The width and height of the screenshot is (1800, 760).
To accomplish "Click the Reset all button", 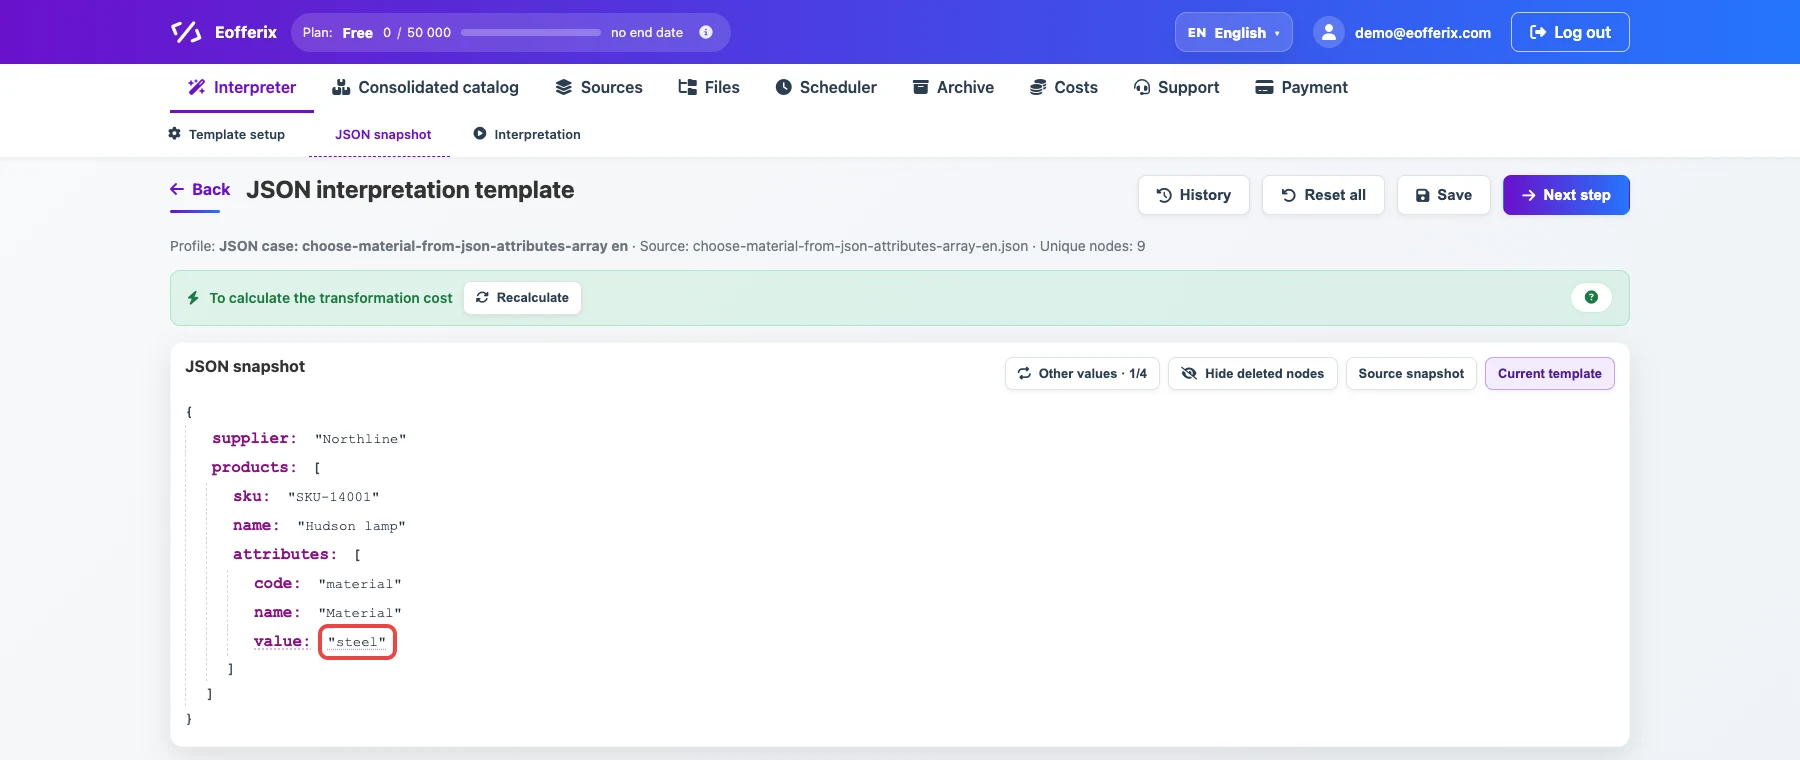I will [x=1323, y=195].
